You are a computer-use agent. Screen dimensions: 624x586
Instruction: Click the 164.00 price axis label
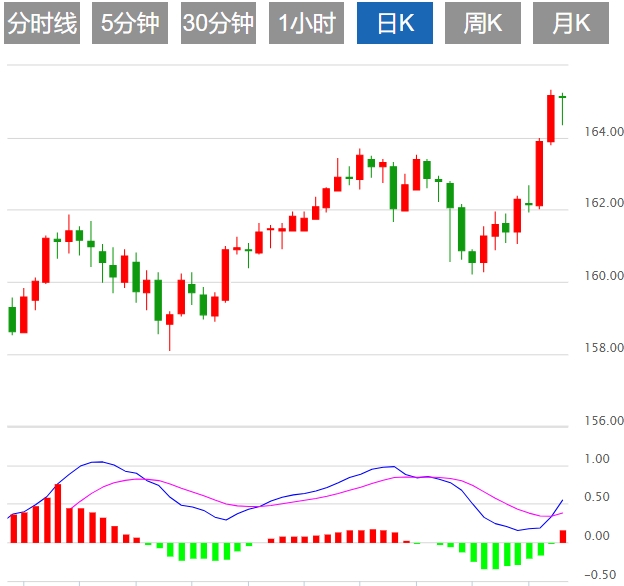[x=604, y=132]
